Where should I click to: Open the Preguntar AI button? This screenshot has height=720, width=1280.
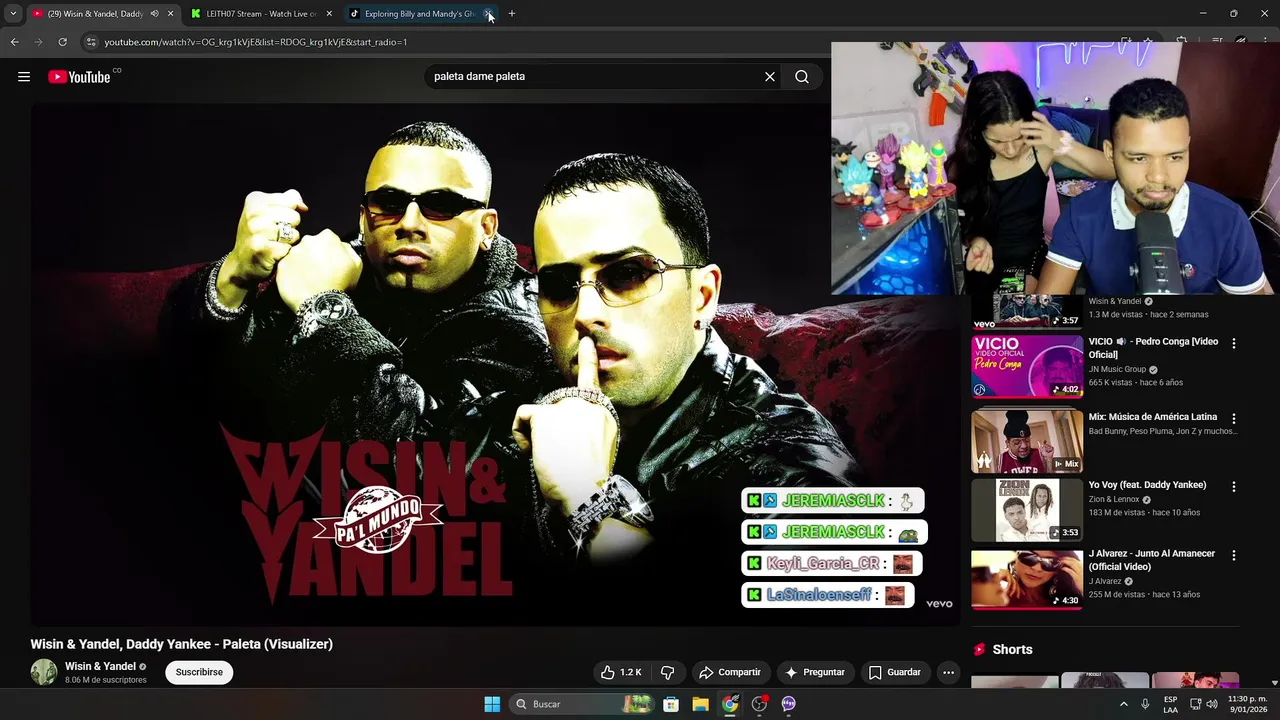(815, 672)
